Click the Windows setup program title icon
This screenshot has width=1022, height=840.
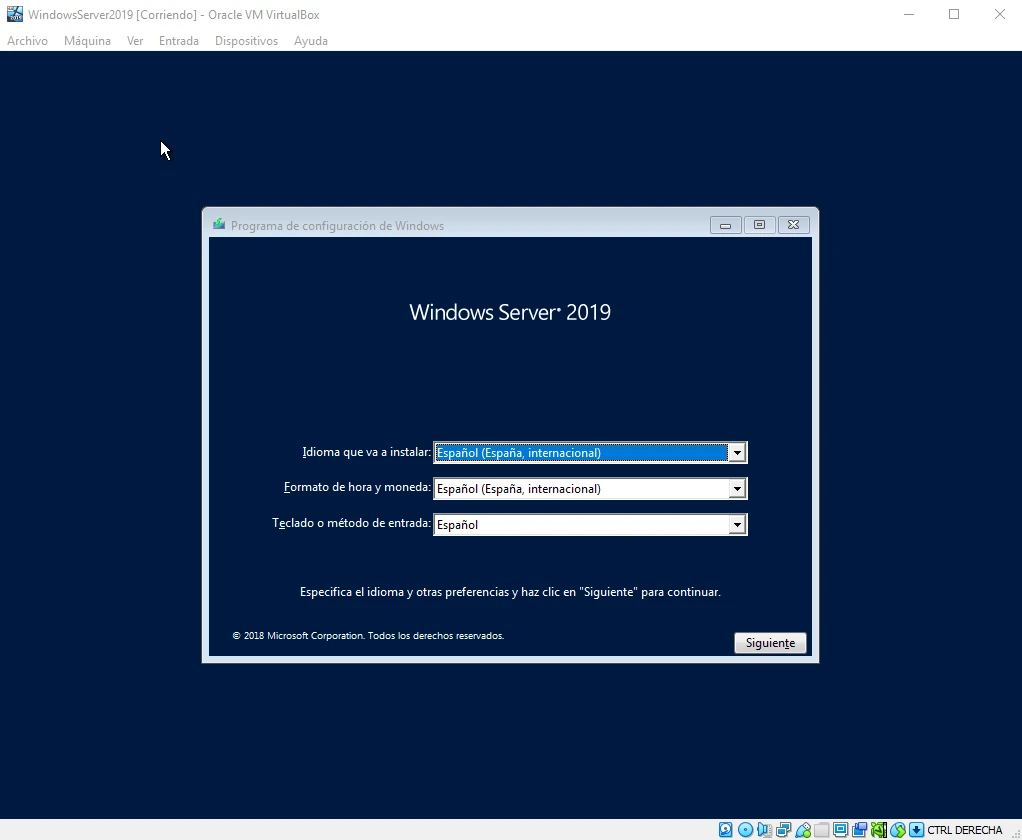tap(219, 225)
